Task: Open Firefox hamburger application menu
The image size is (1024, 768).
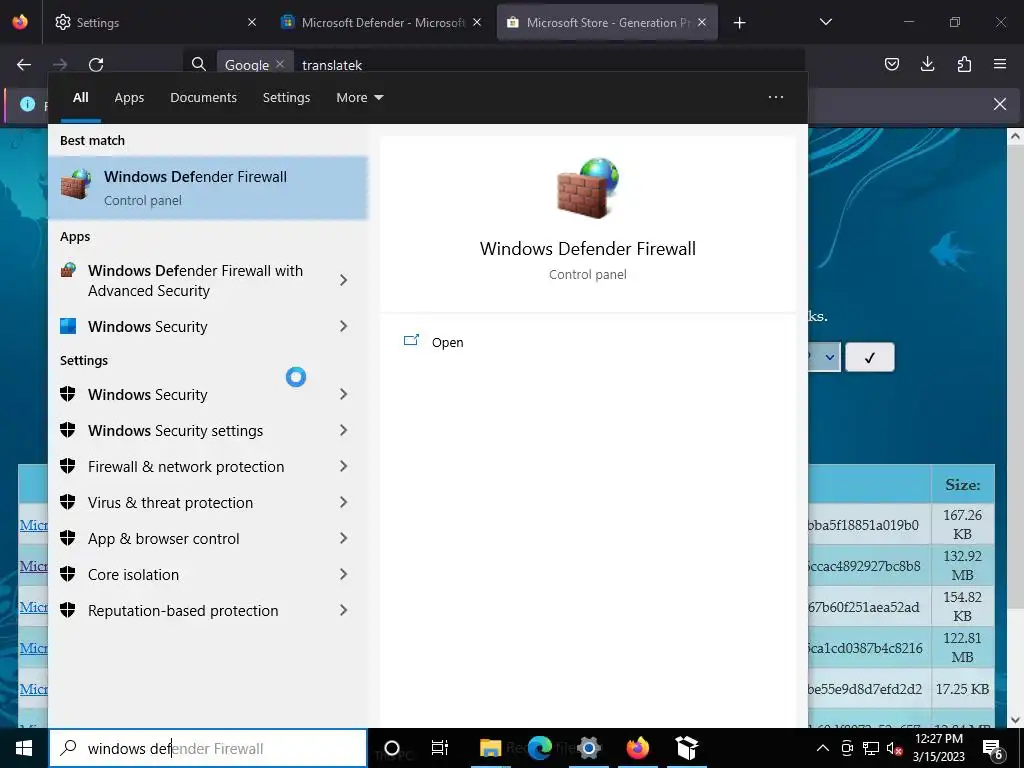Action: pos(1000,64)
